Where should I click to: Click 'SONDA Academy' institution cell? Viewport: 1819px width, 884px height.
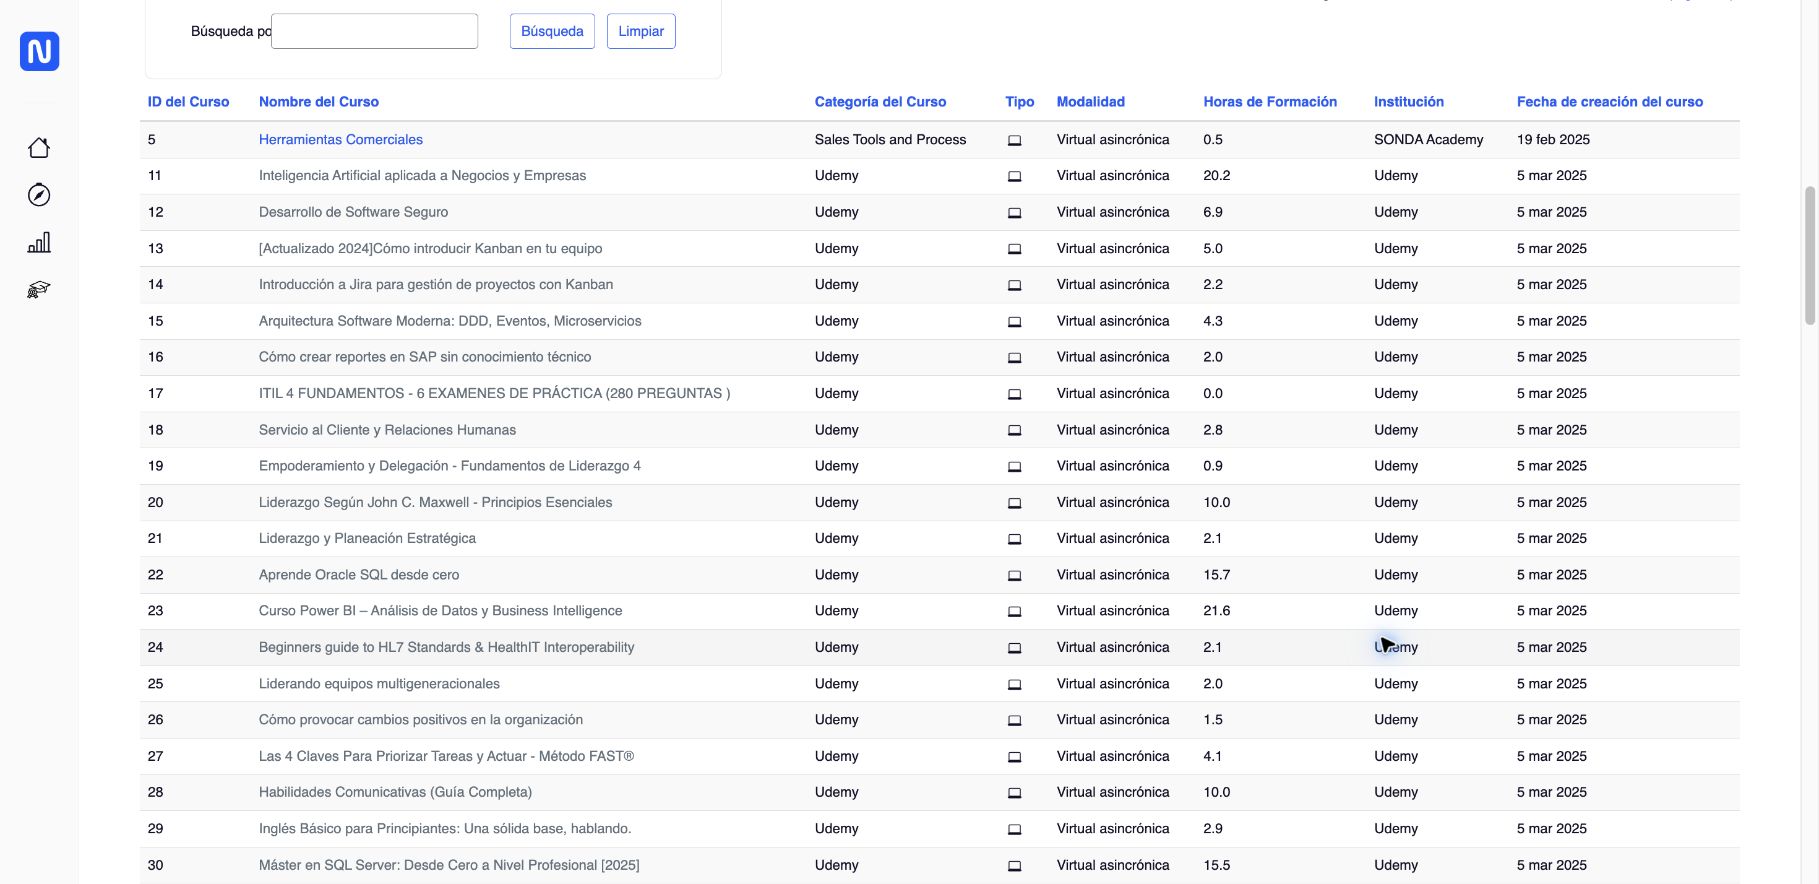[1428, 140]
